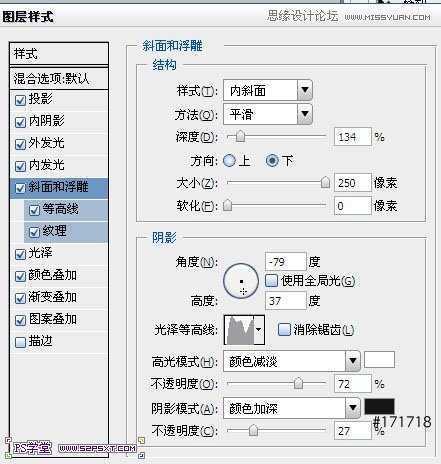Open the 光泽等高线 contour picker arrow
The image size is (441, 464).
point(259,330)
